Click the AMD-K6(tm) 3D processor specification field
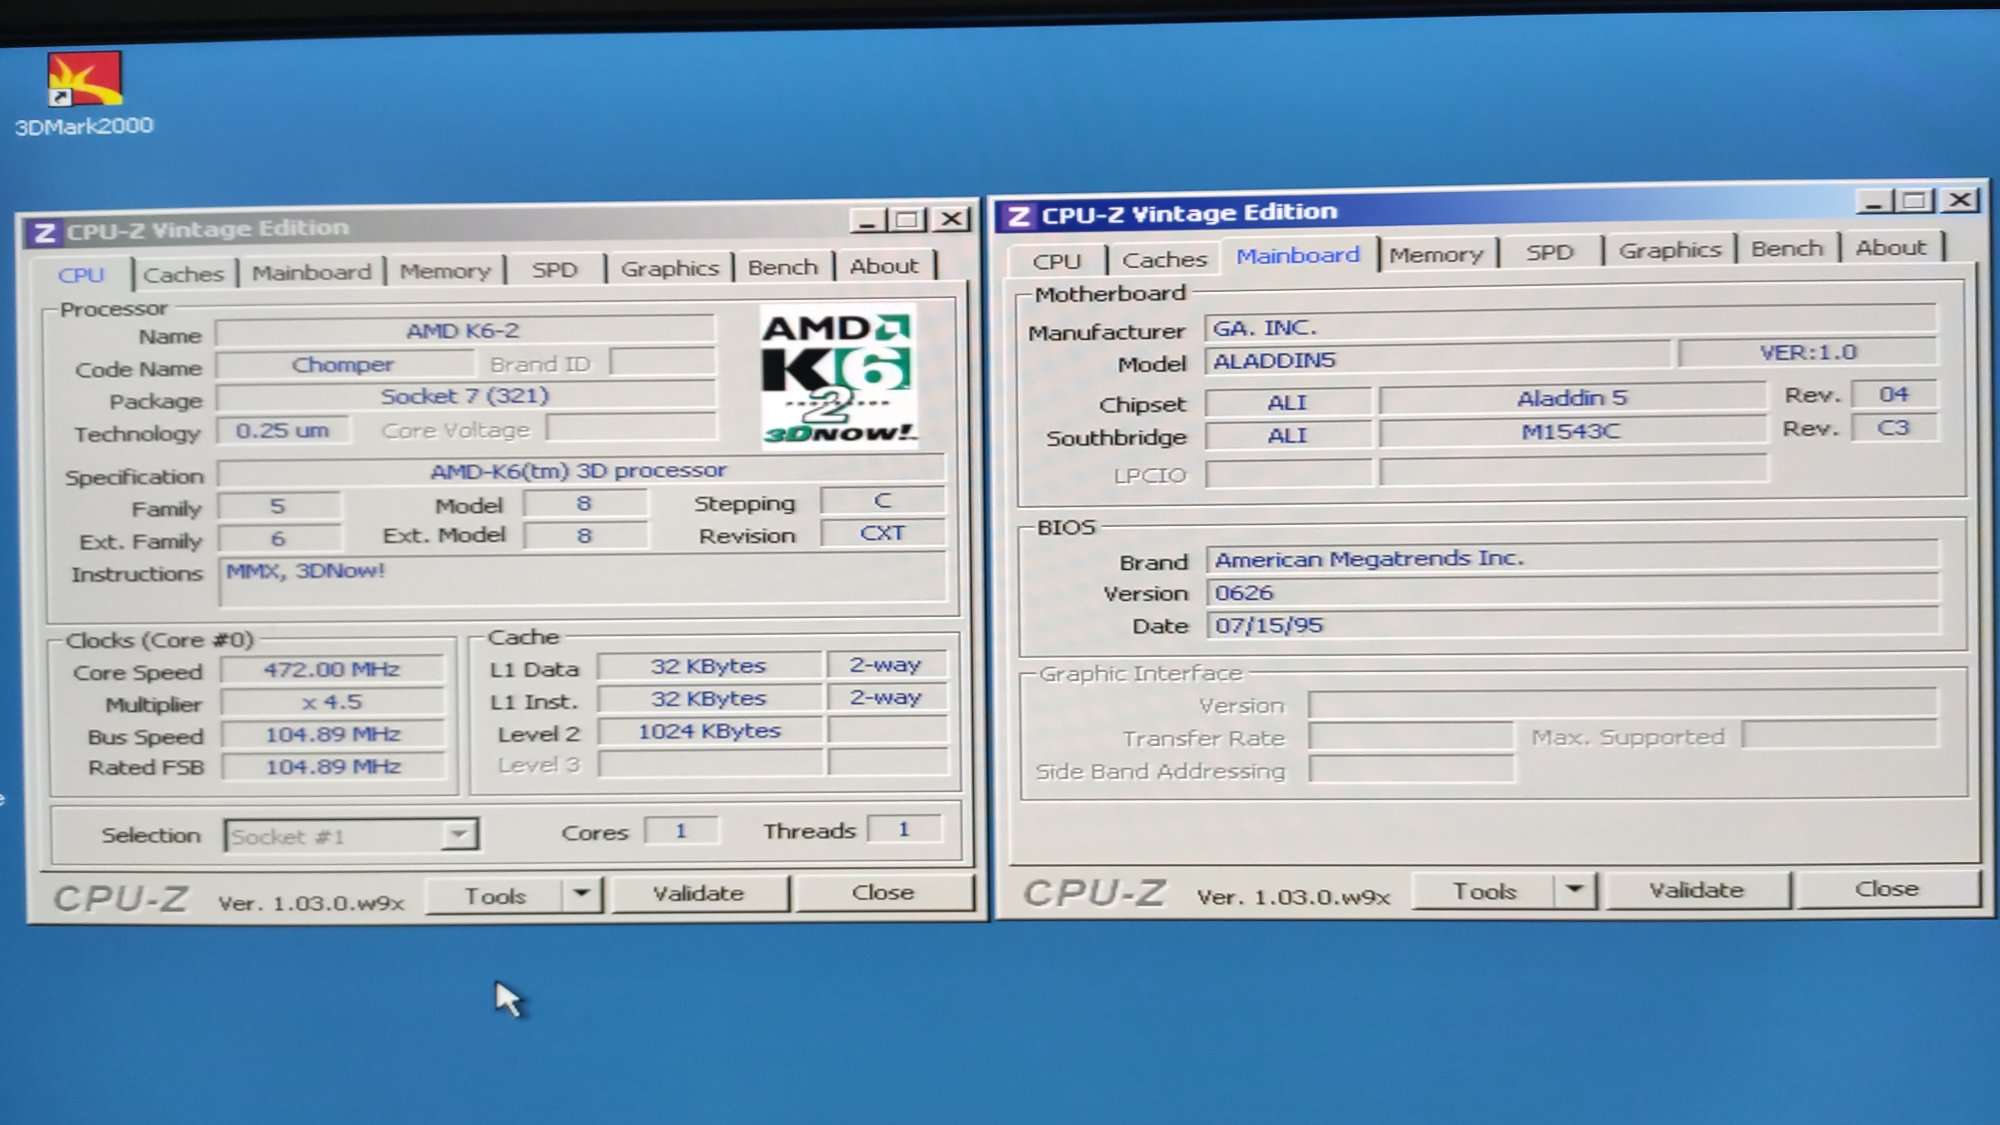 pyautogui.click(x=579, y=470)
